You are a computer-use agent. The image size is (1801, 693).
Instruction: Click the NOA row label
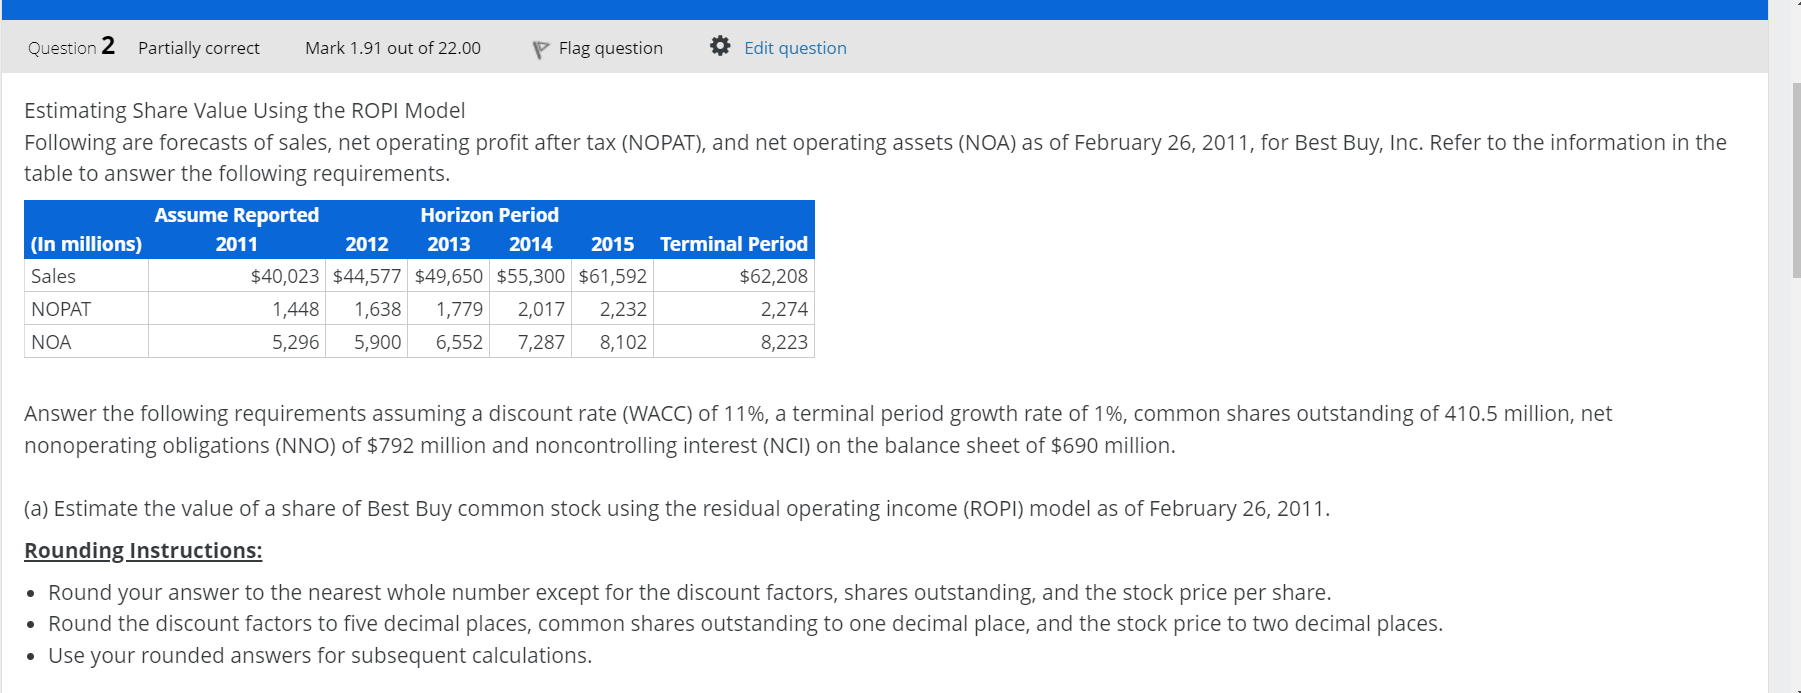tap(51, 342)
